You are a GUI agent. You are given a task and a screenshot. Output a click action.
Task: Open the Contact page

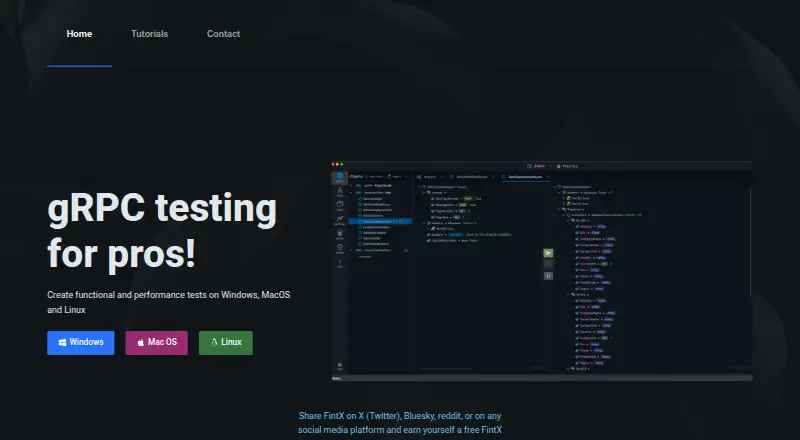[x=223, y=34]
